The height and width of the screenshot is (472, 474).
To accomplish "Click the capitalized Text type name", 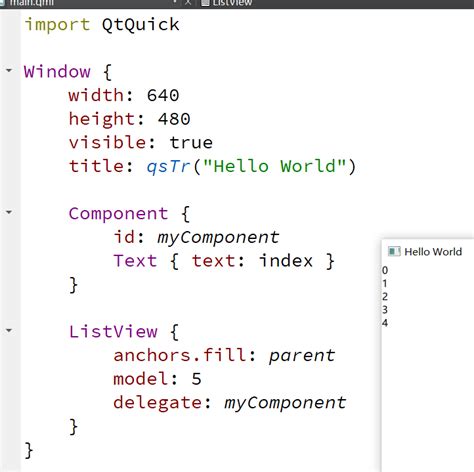I will (135, 261).
